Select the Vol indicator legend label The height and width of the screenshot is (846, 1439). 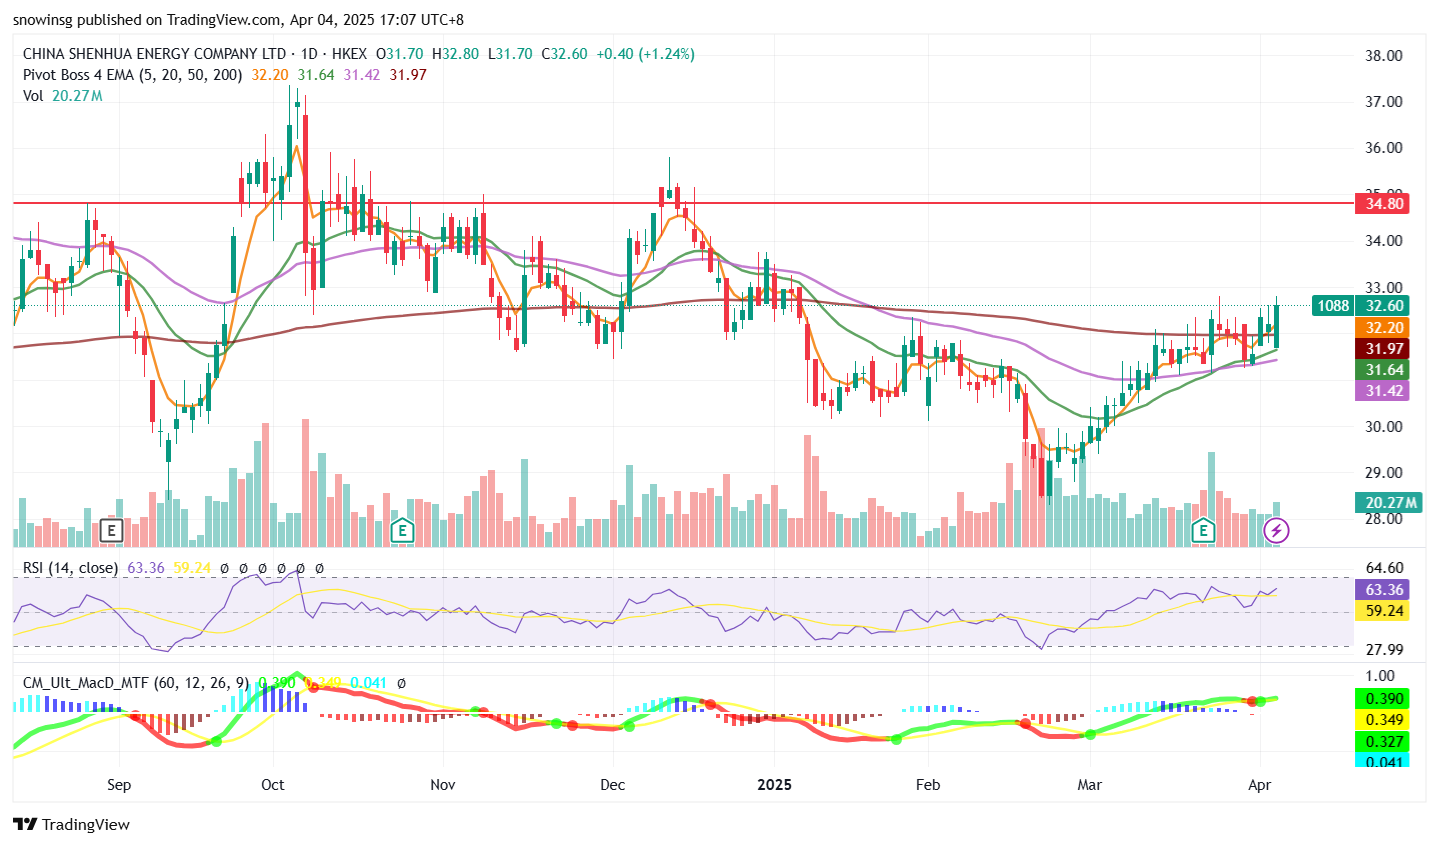[33, 96]
